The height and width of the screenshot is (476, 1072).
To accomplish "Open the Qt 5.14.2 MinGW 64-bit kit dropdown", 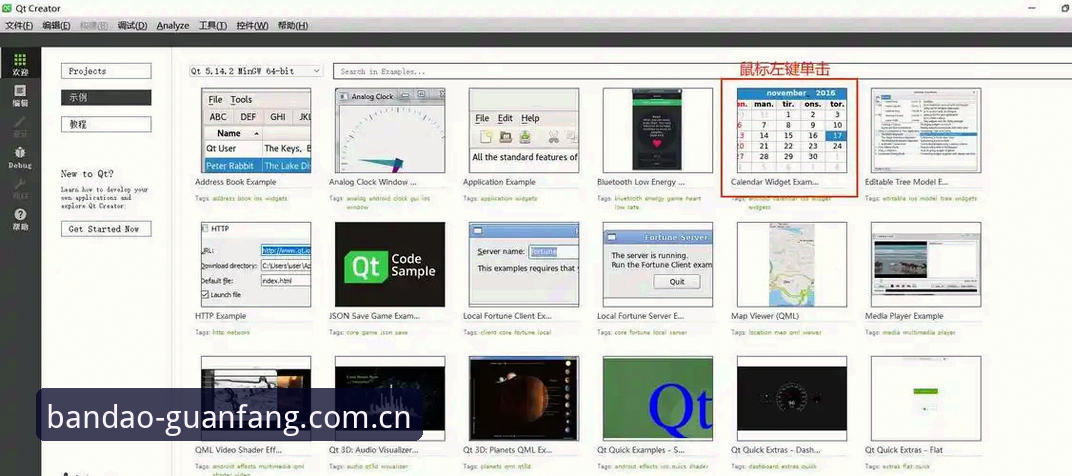I will click(x=256, y=71).
